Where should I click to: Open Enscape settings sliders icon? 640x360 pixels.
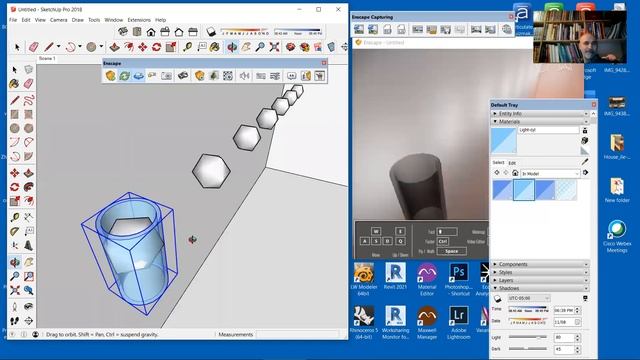pyautogui.click(x=275, y=76)
